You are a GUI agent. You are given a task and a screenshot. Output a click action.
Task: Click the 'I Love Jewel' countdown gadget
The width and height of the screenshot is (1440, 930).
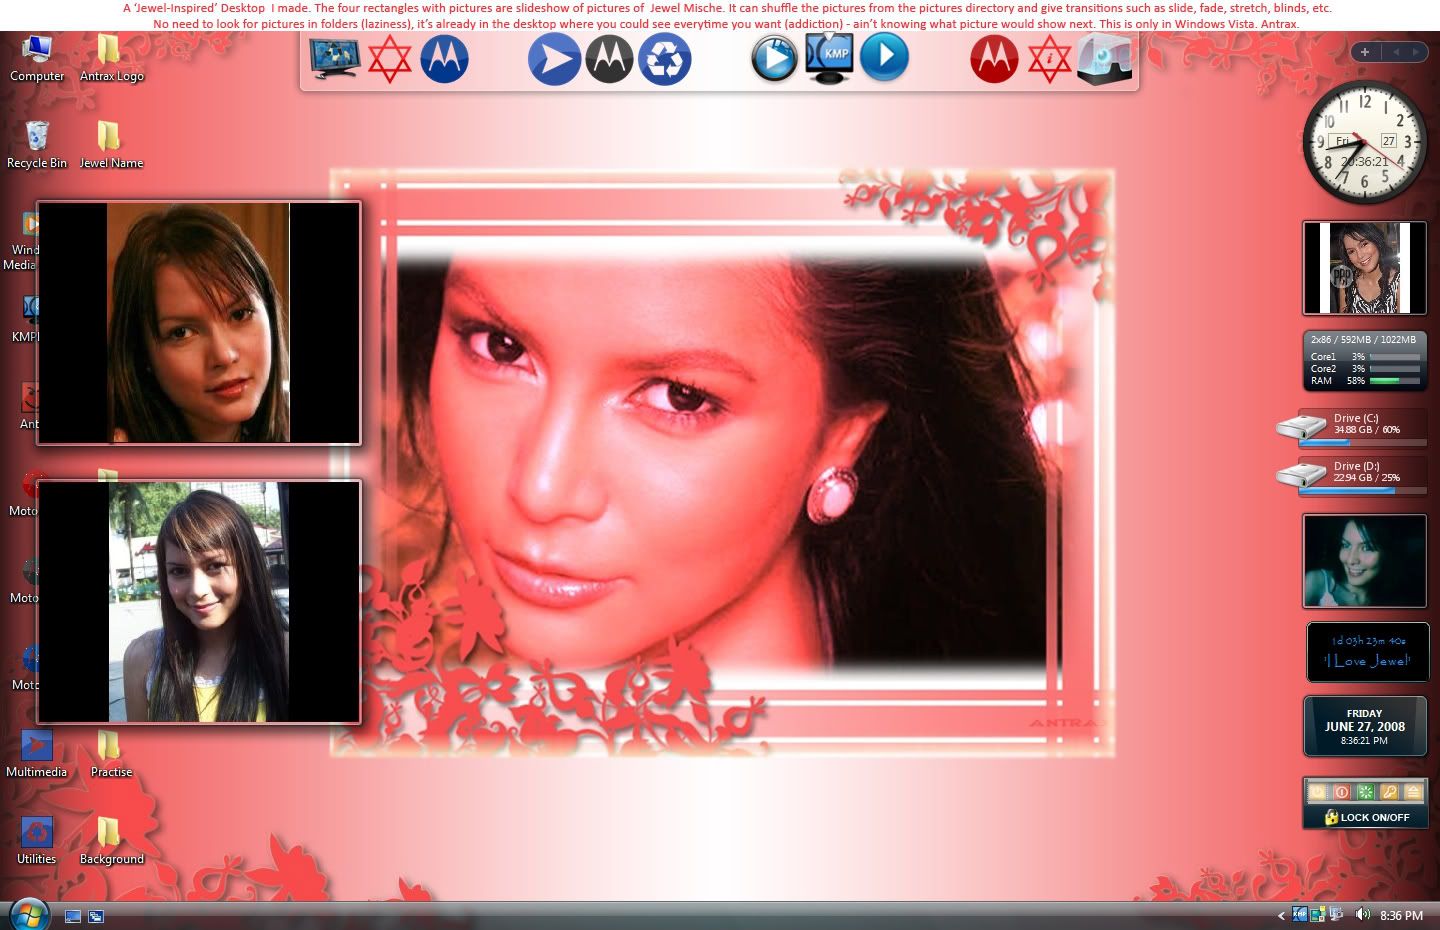1367,652
